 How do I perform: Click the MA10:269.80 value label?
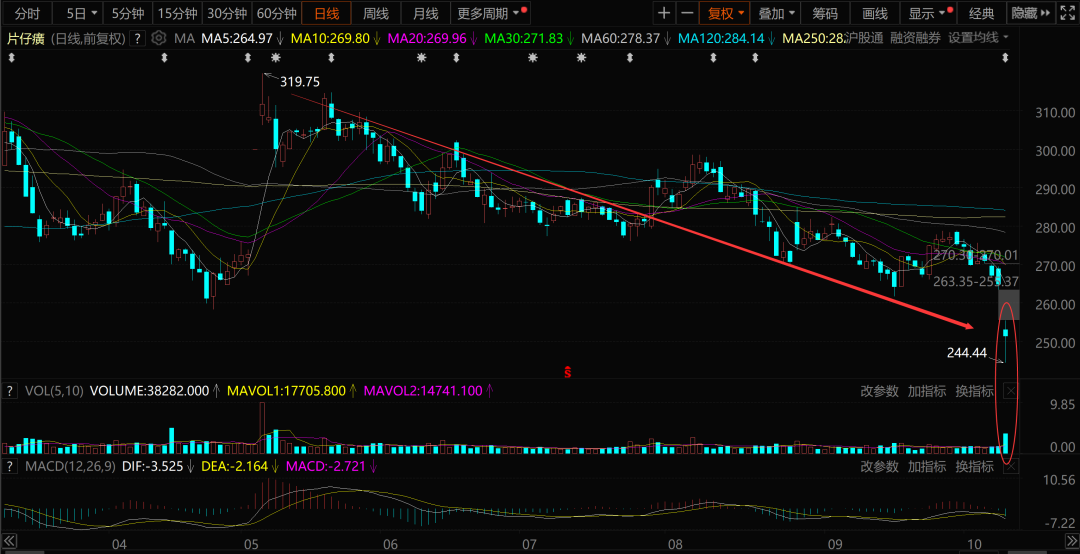pos(331,39)
